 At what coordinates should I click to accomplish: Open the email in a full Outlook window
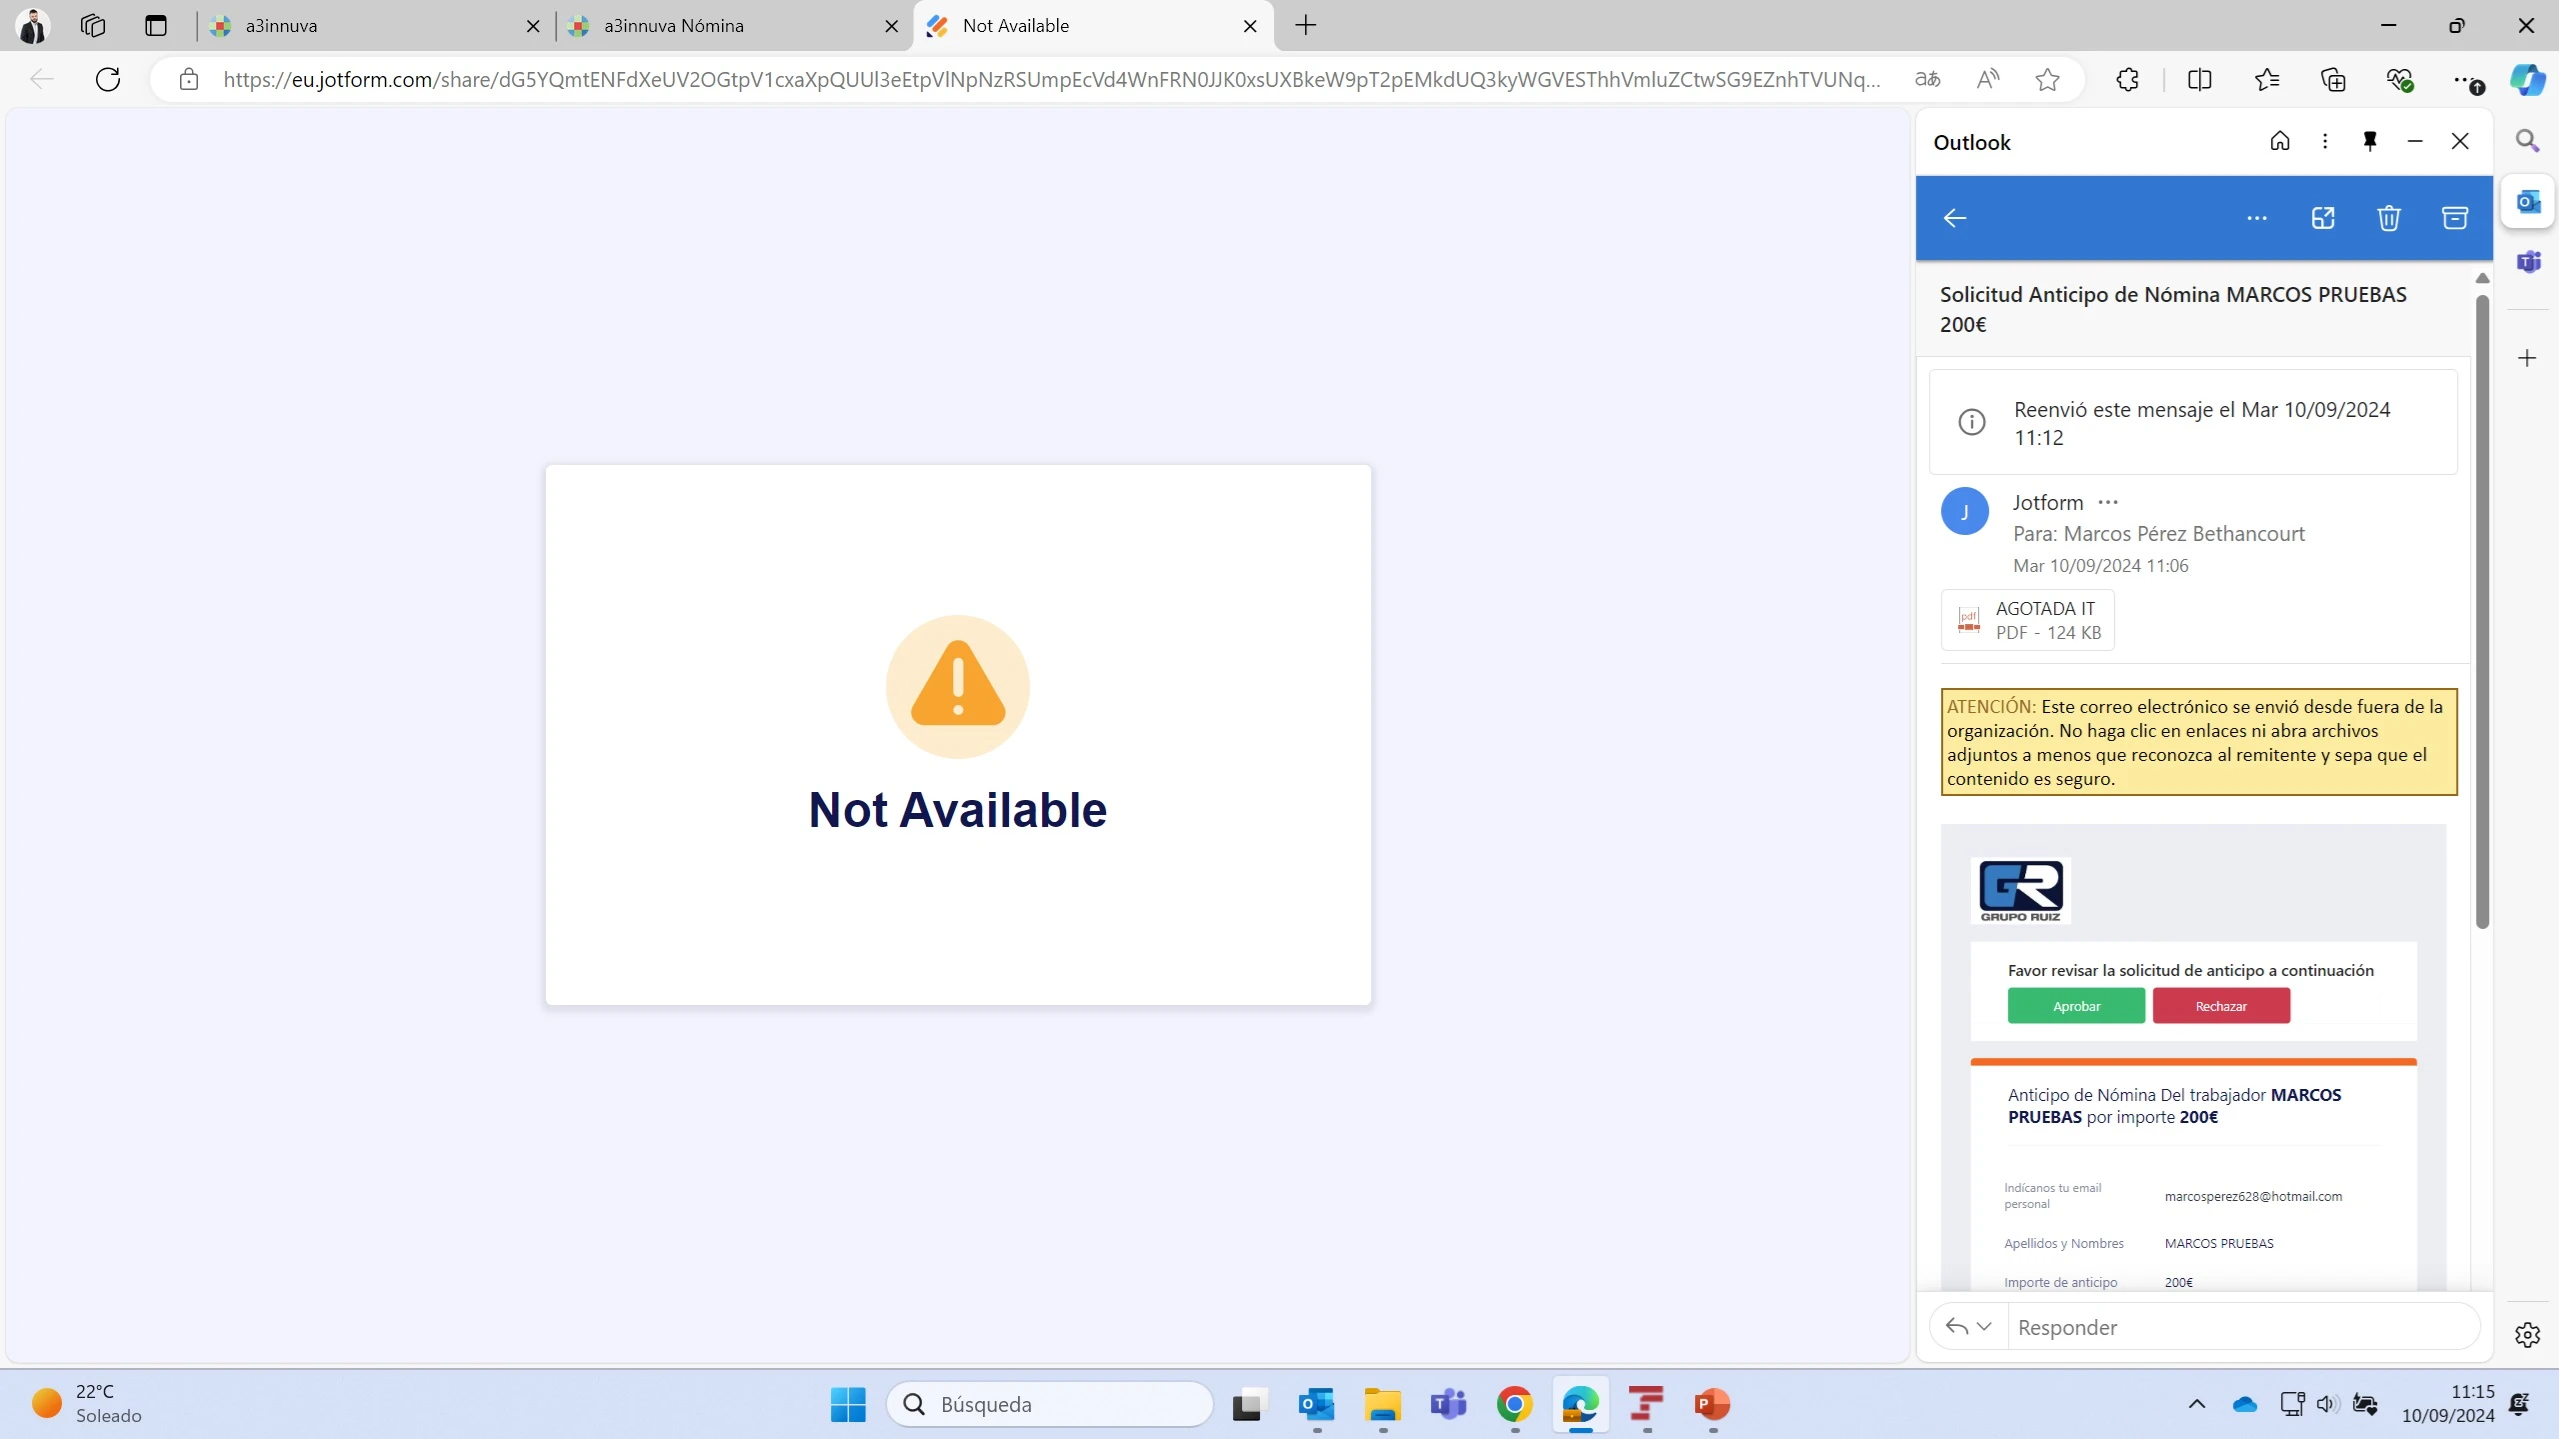coord(2323,218)
